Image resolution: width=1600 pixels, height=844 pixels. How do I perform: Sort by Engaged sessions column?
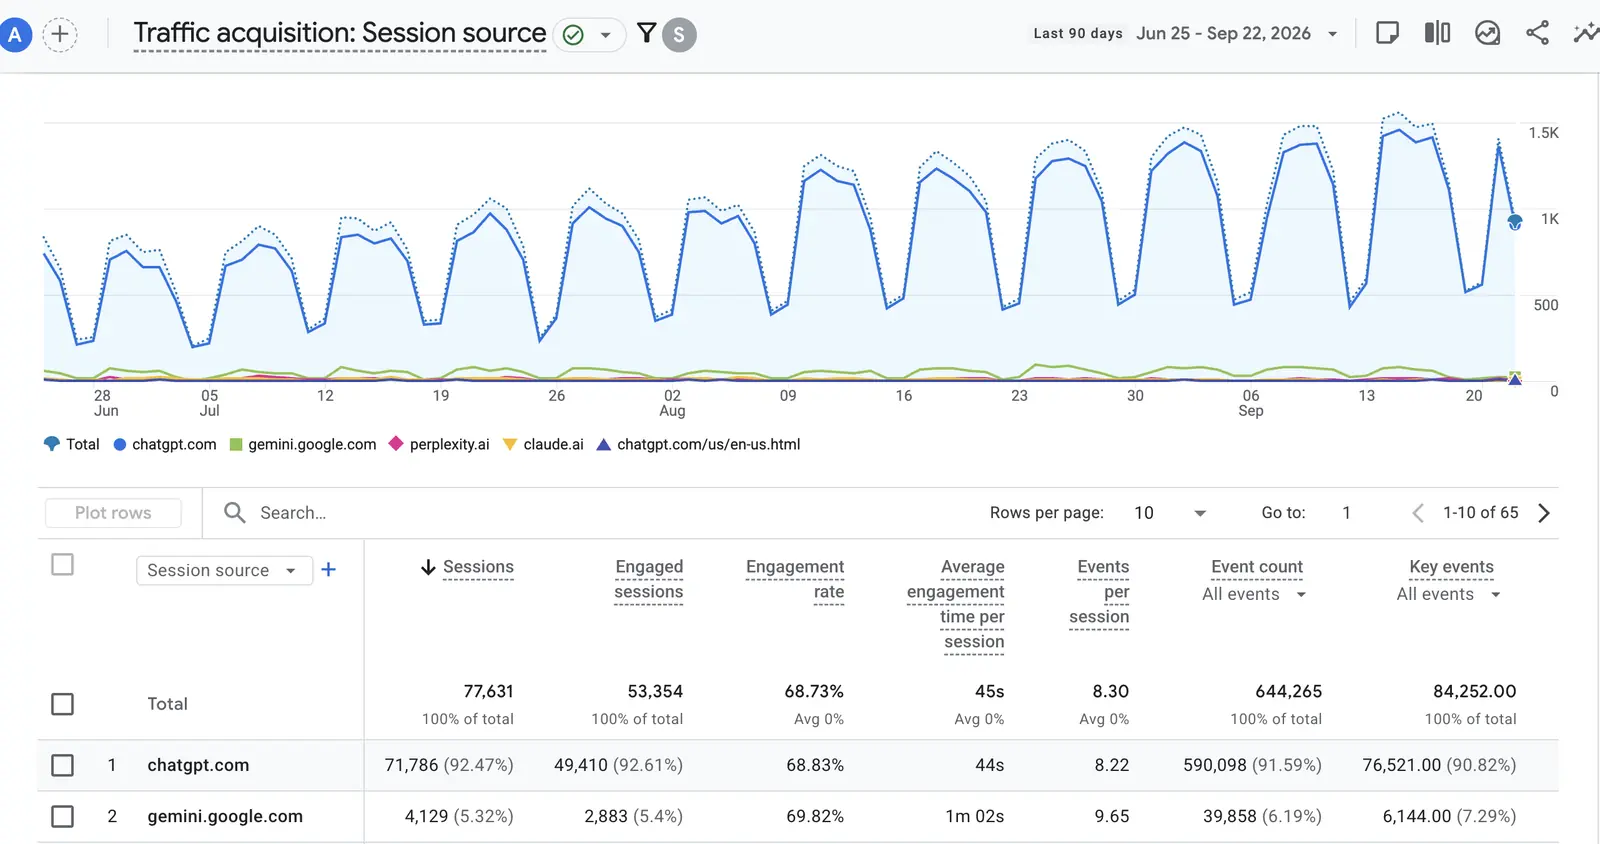649,579
